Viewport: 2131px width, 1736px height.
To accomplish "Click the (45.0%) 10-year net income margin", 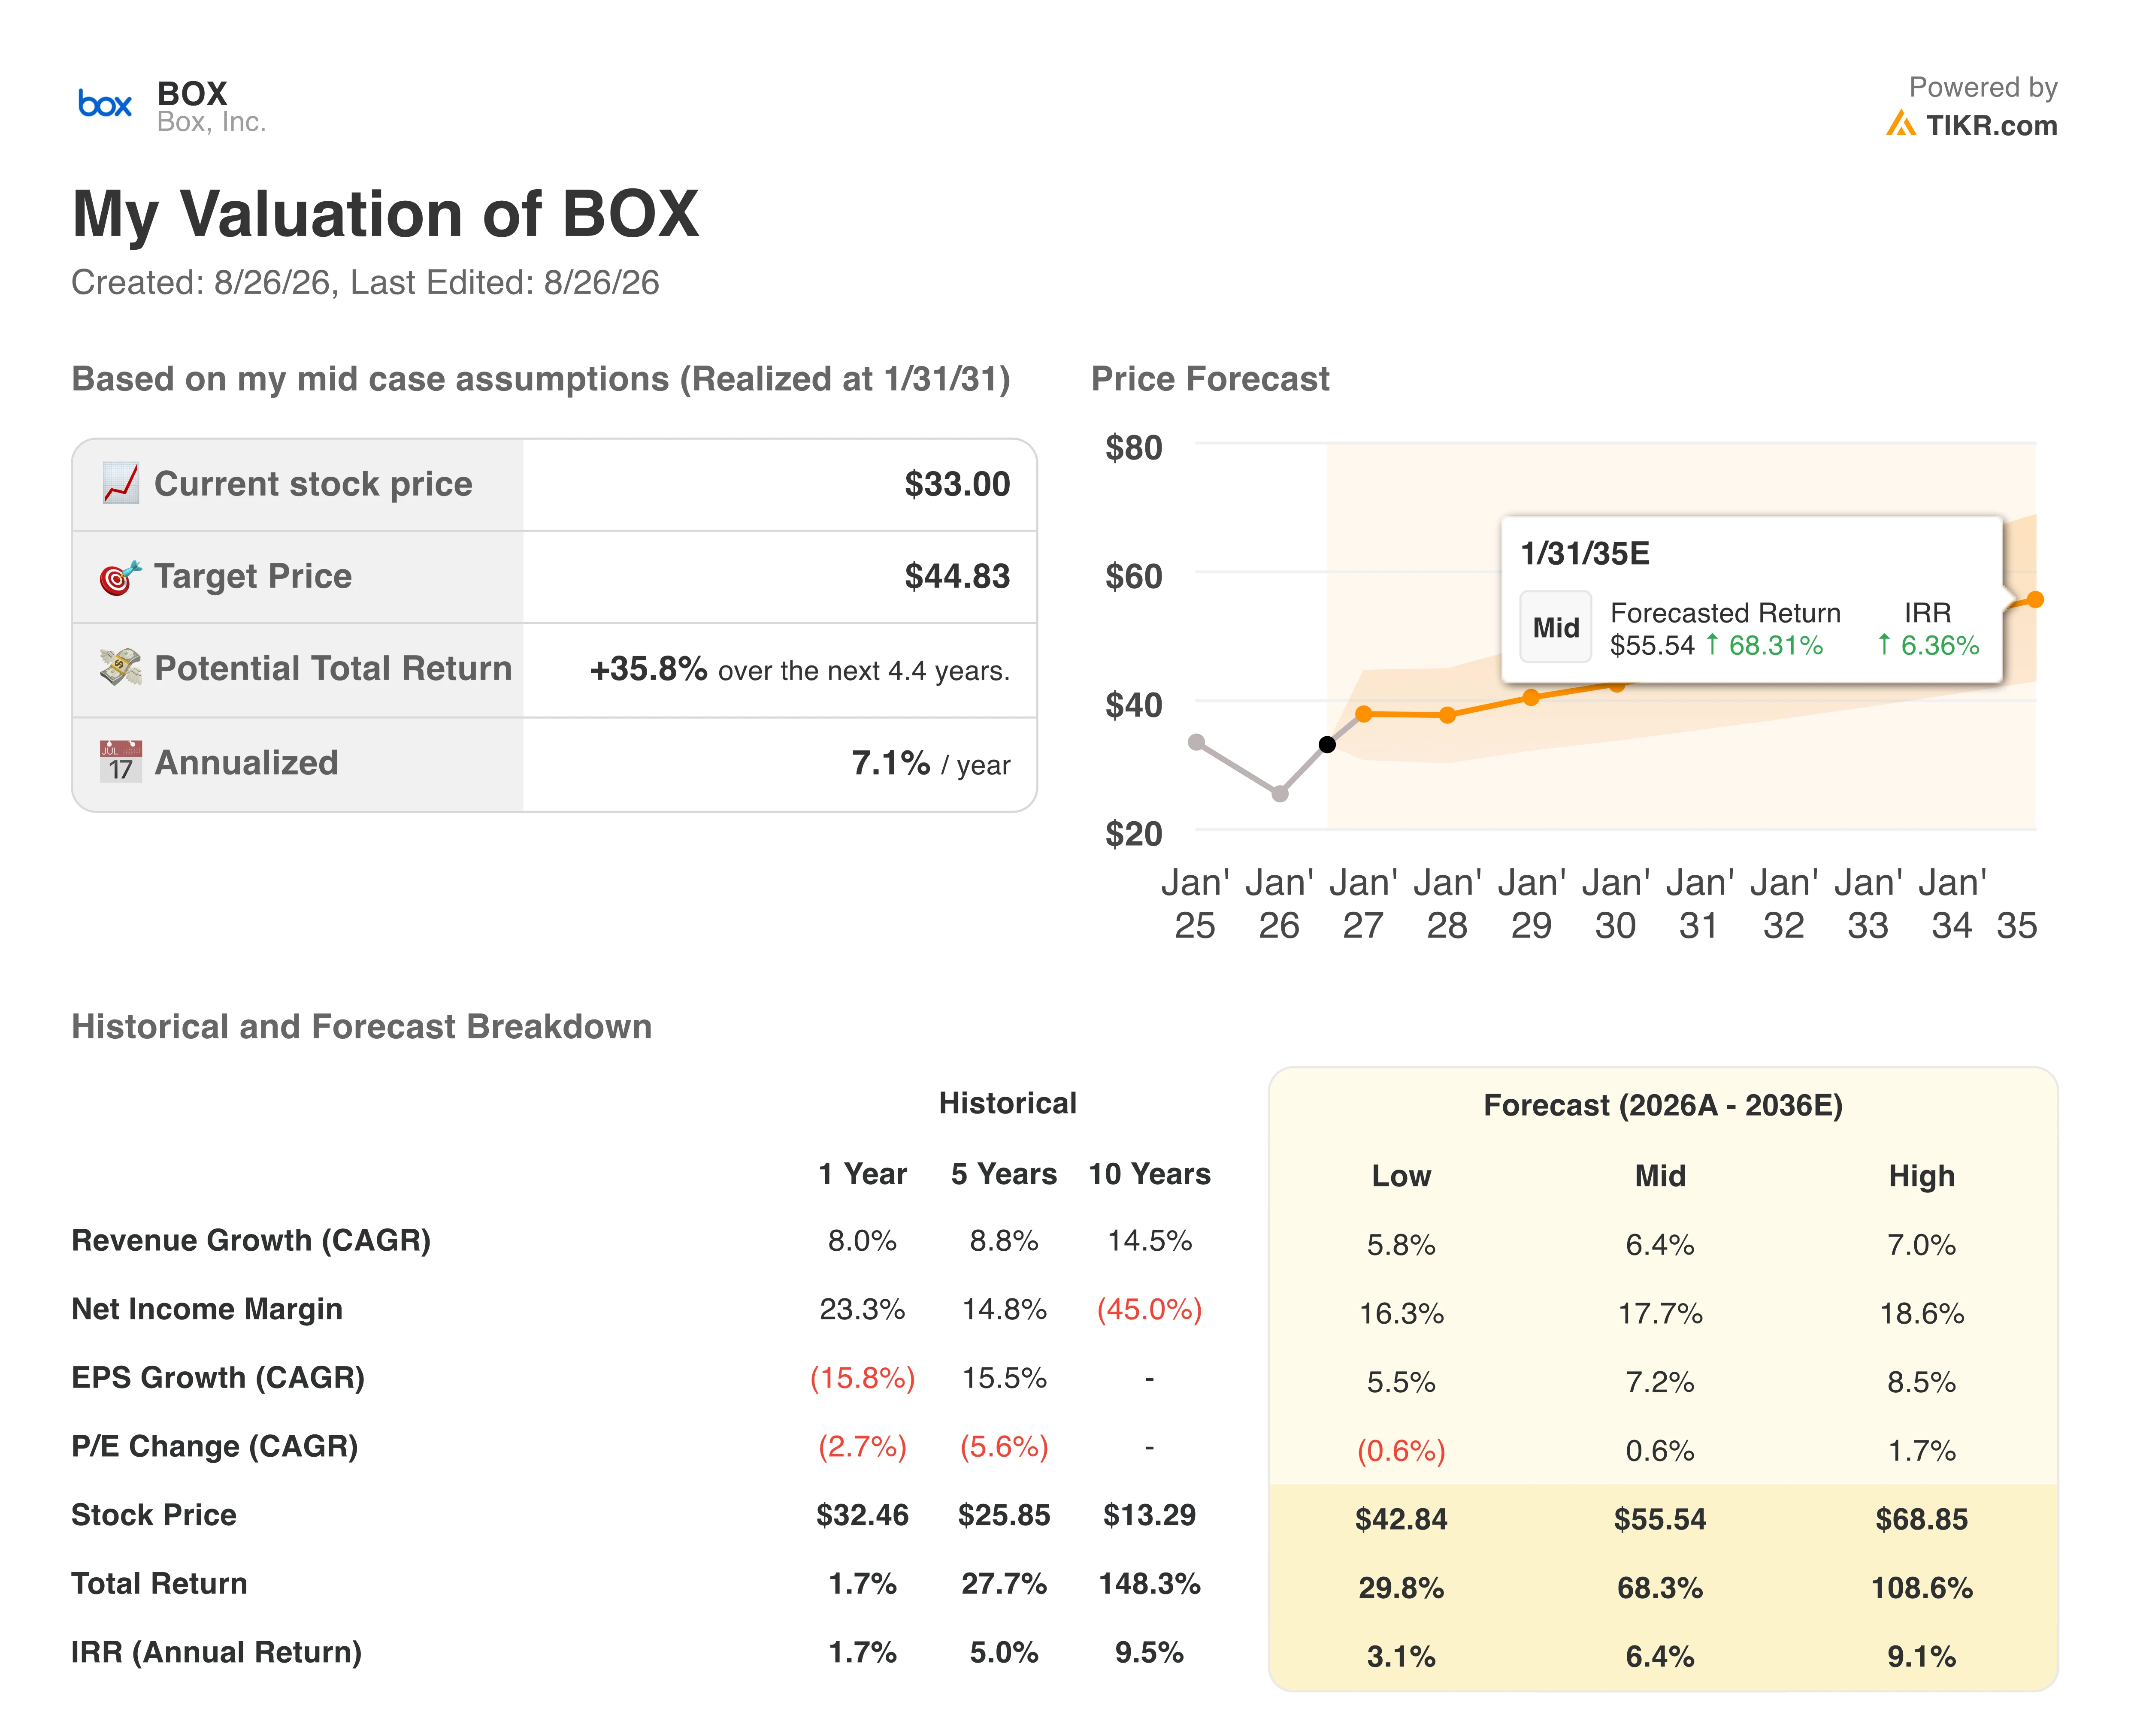I will [1149, 1309].
